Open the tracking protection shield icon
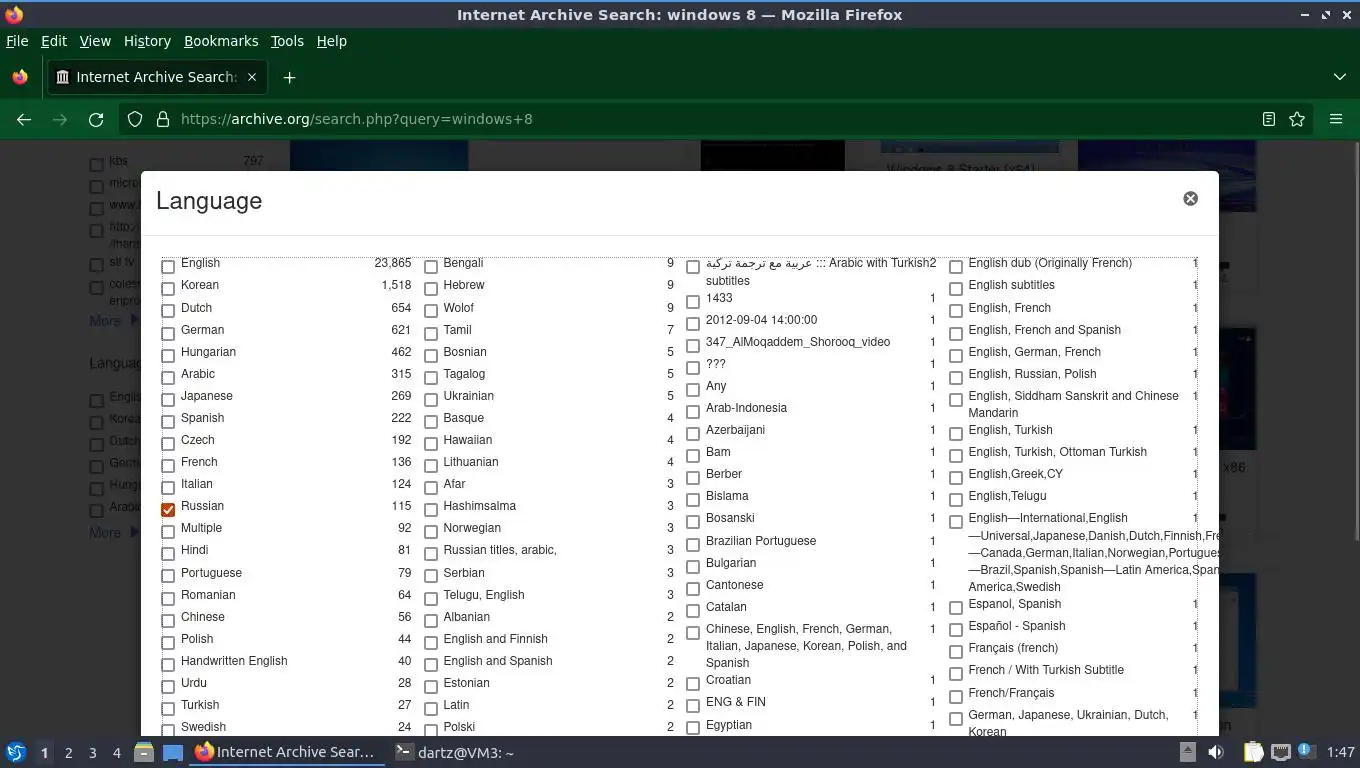Viewport: 1360px width, 768px height. point(135,119)
